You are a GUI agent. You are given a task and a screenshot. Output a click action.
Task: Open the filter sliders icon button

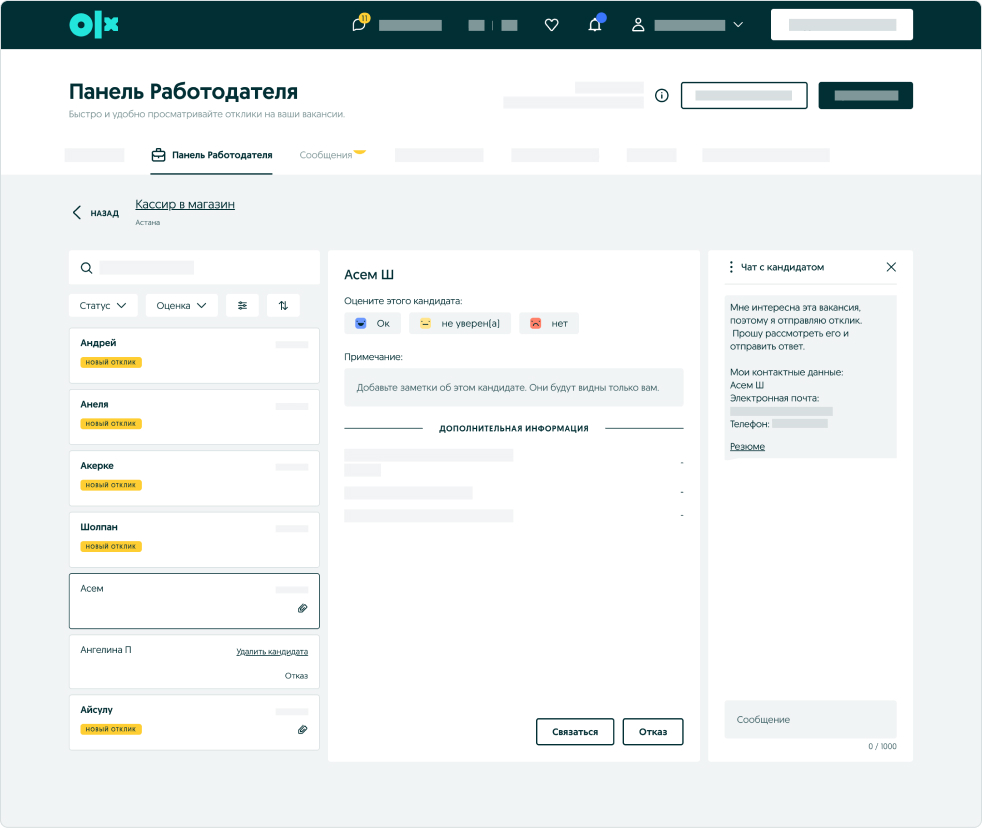[242, 306]
